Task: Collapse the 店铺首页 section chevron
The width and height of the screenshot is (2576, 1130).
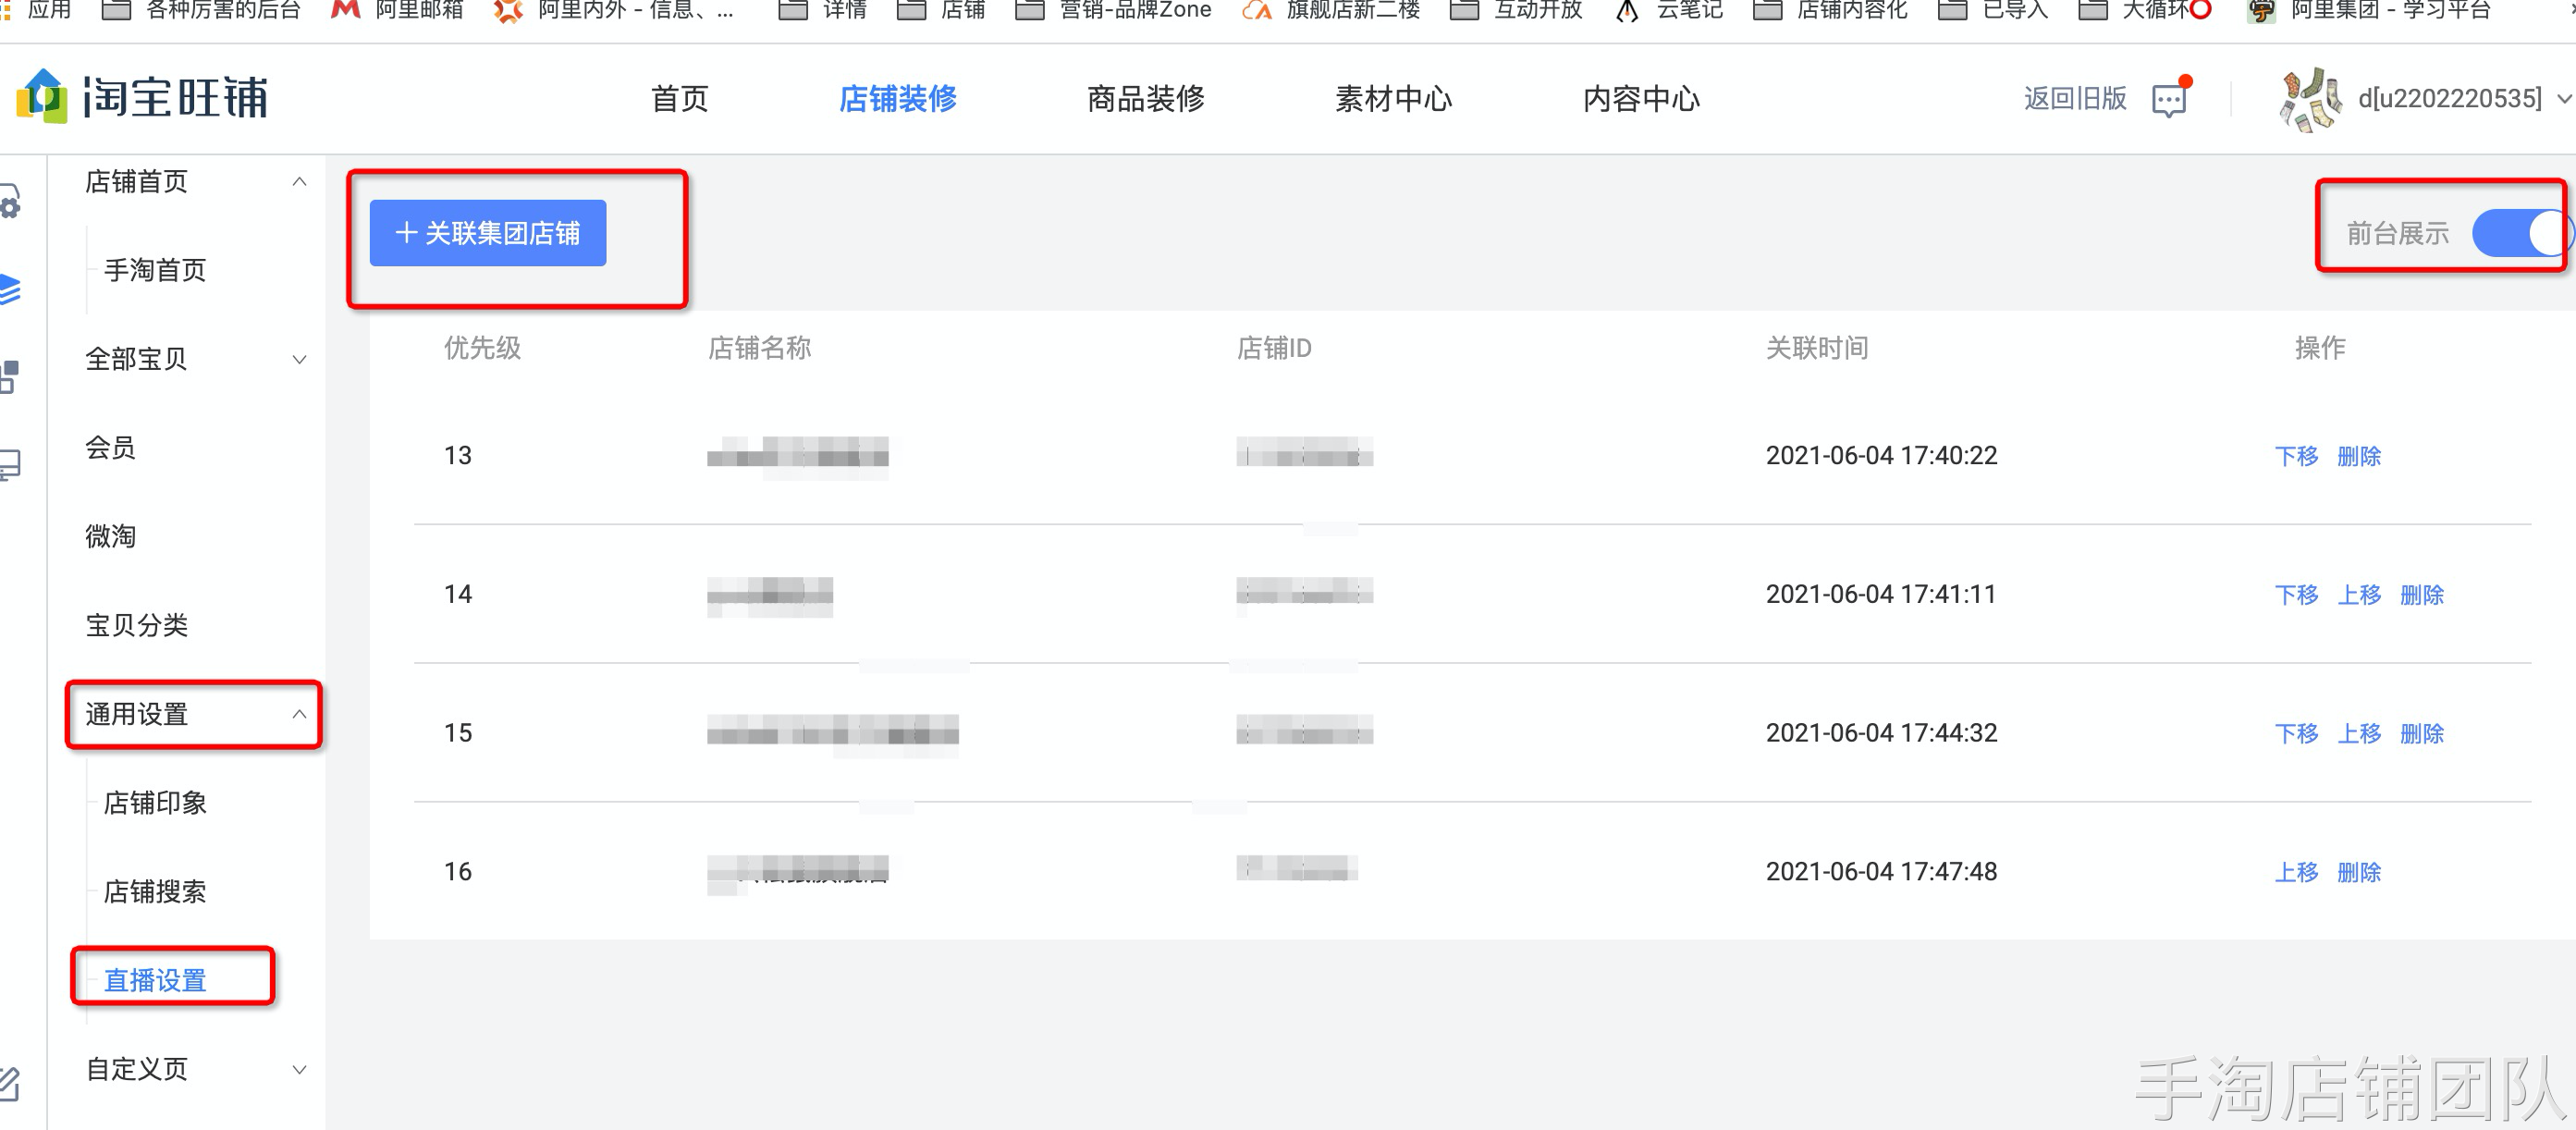Action: [x=299, y=182]
